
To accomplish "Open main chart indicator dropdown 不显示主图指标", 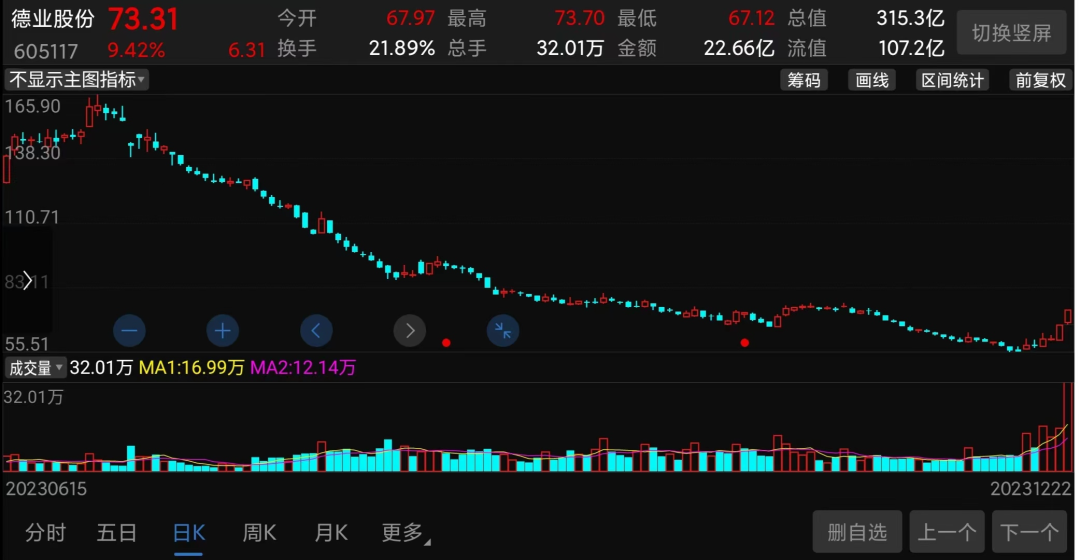I will 76,80.
